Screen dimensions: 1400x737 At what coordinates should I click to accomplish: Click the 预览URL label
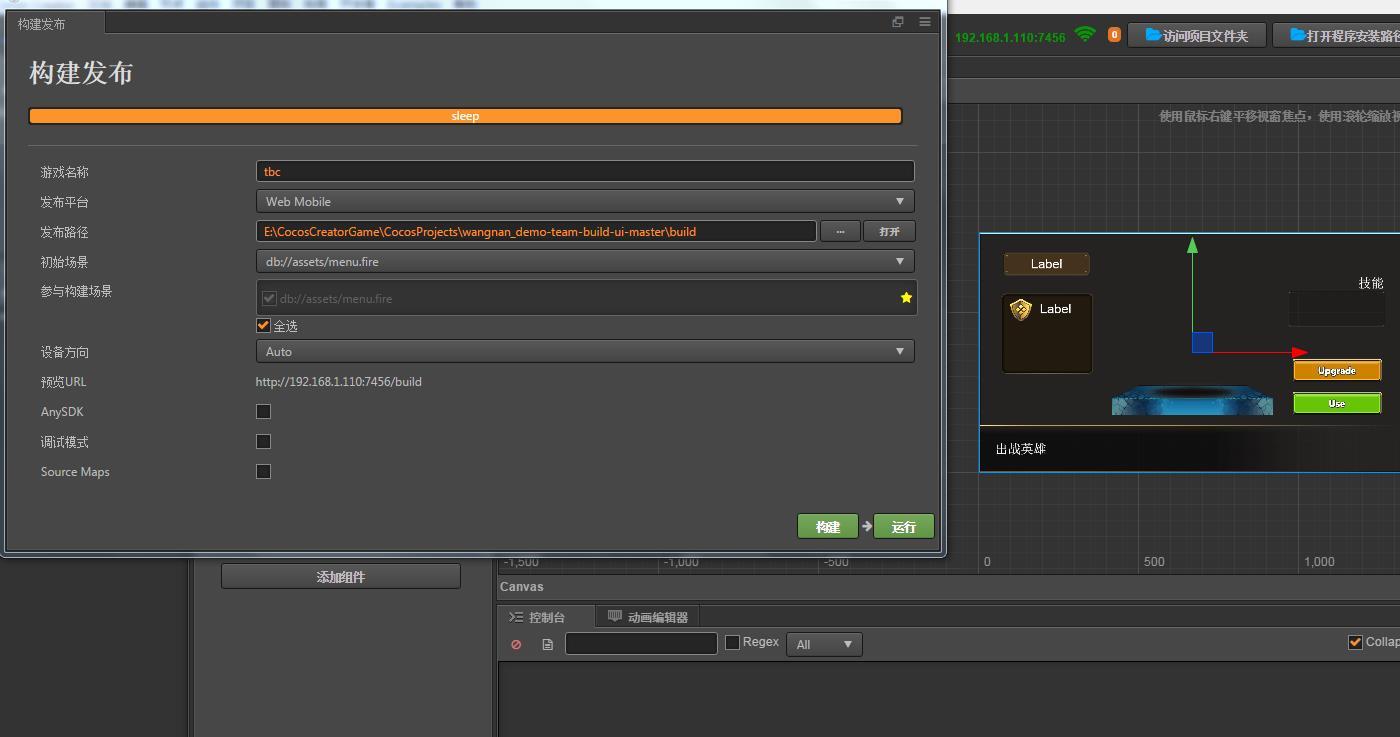pyautogui.click(x=63, y=382)
